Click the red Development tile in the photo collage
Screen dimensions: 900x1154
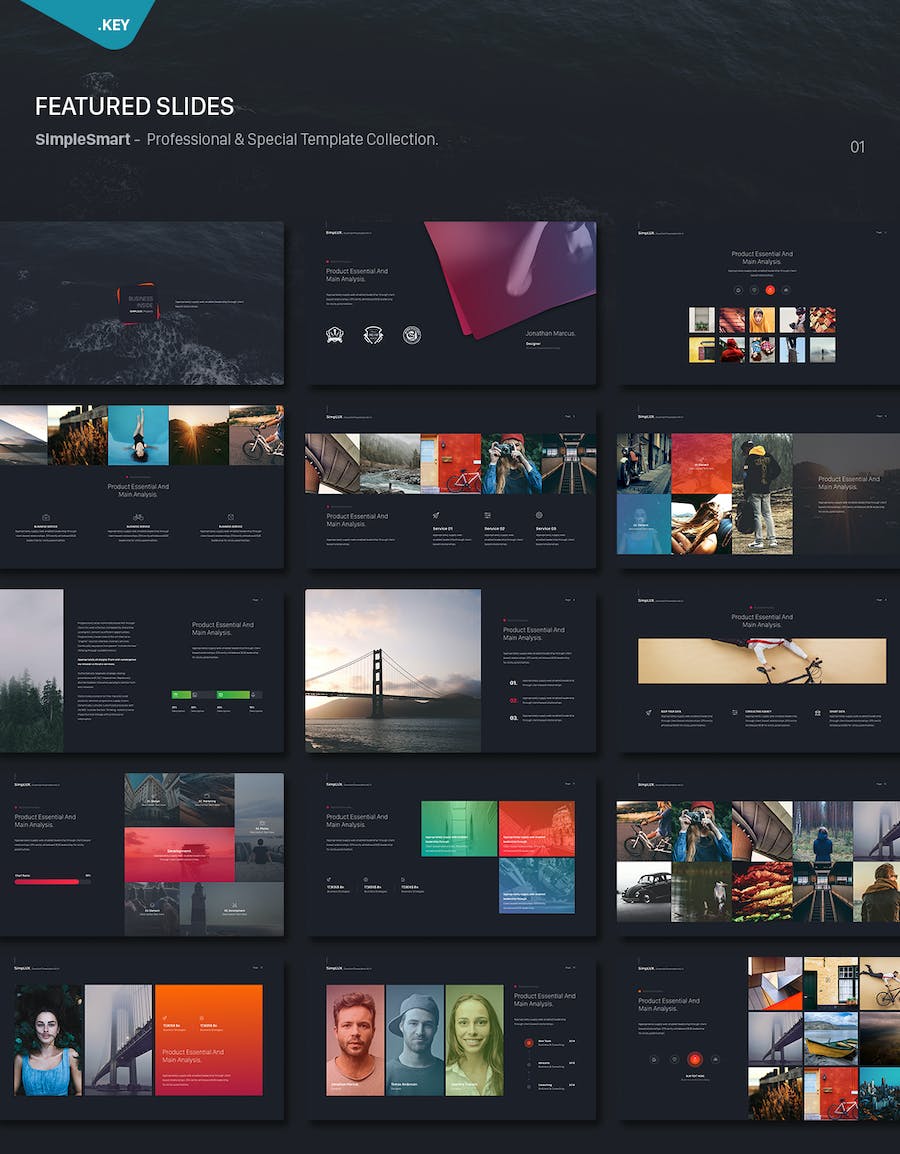[x=179, y=854]
